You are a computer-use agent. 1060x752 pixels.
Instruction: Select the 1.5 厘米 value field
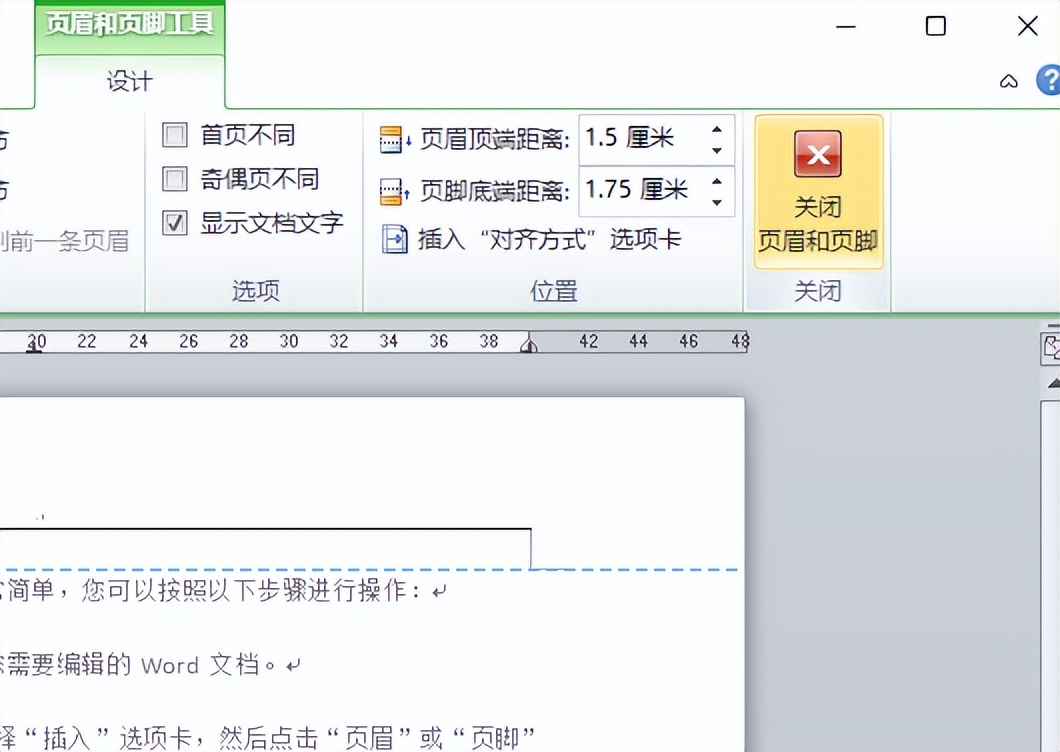click(x=640, y=138)
